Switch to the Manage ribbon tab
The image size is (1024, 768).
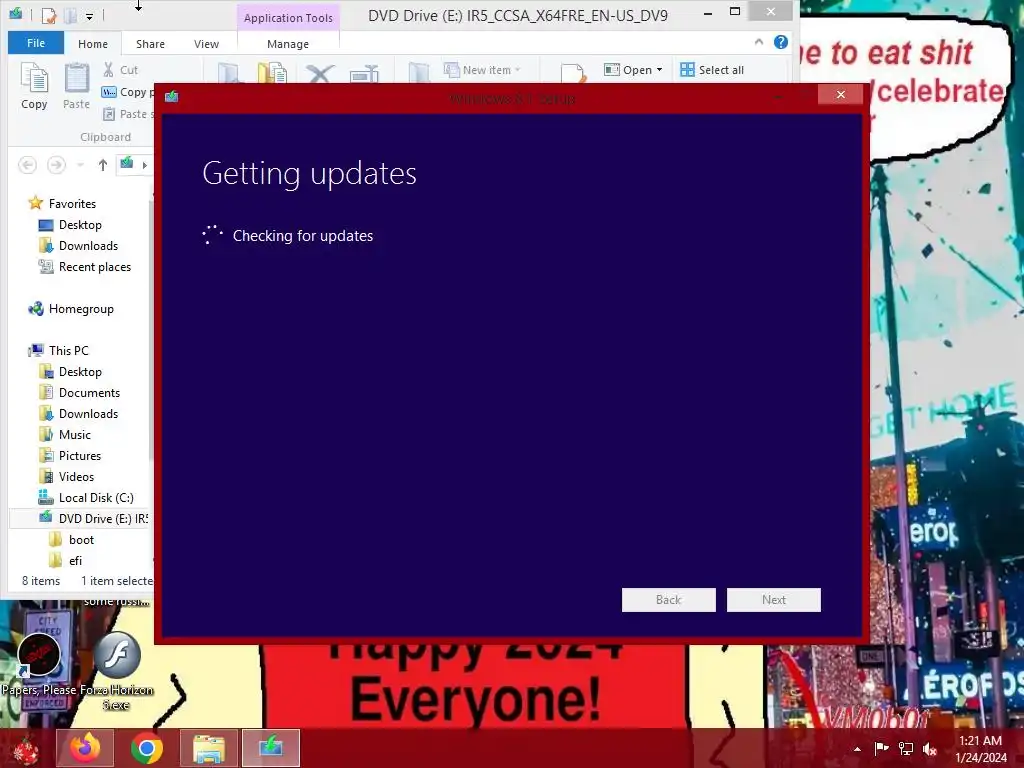pyautogui.click(x=288, y=44)
